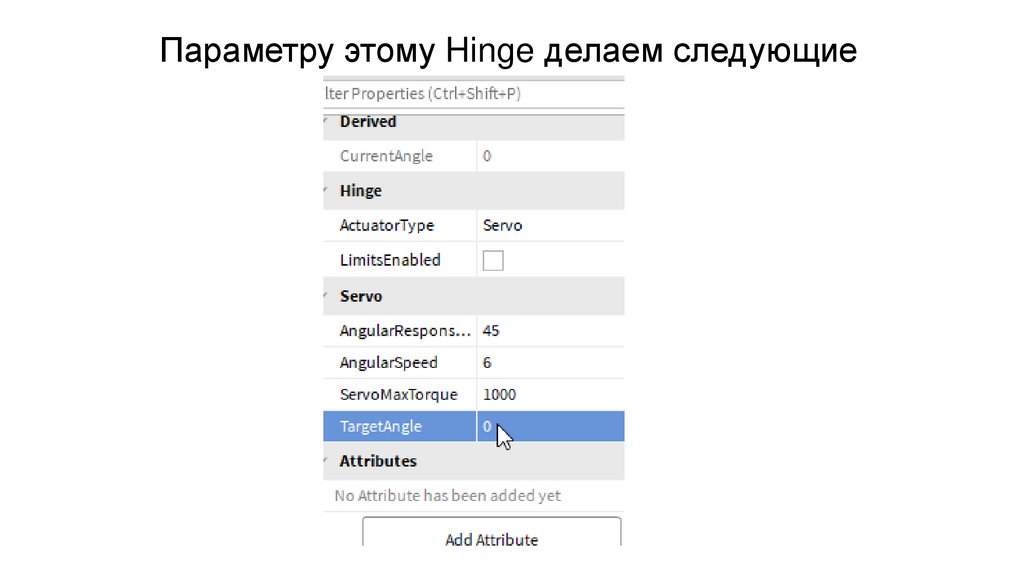Open the ActuatorType Servo dropdown
Screen dimensions: 1024x574
click(550, 225)
